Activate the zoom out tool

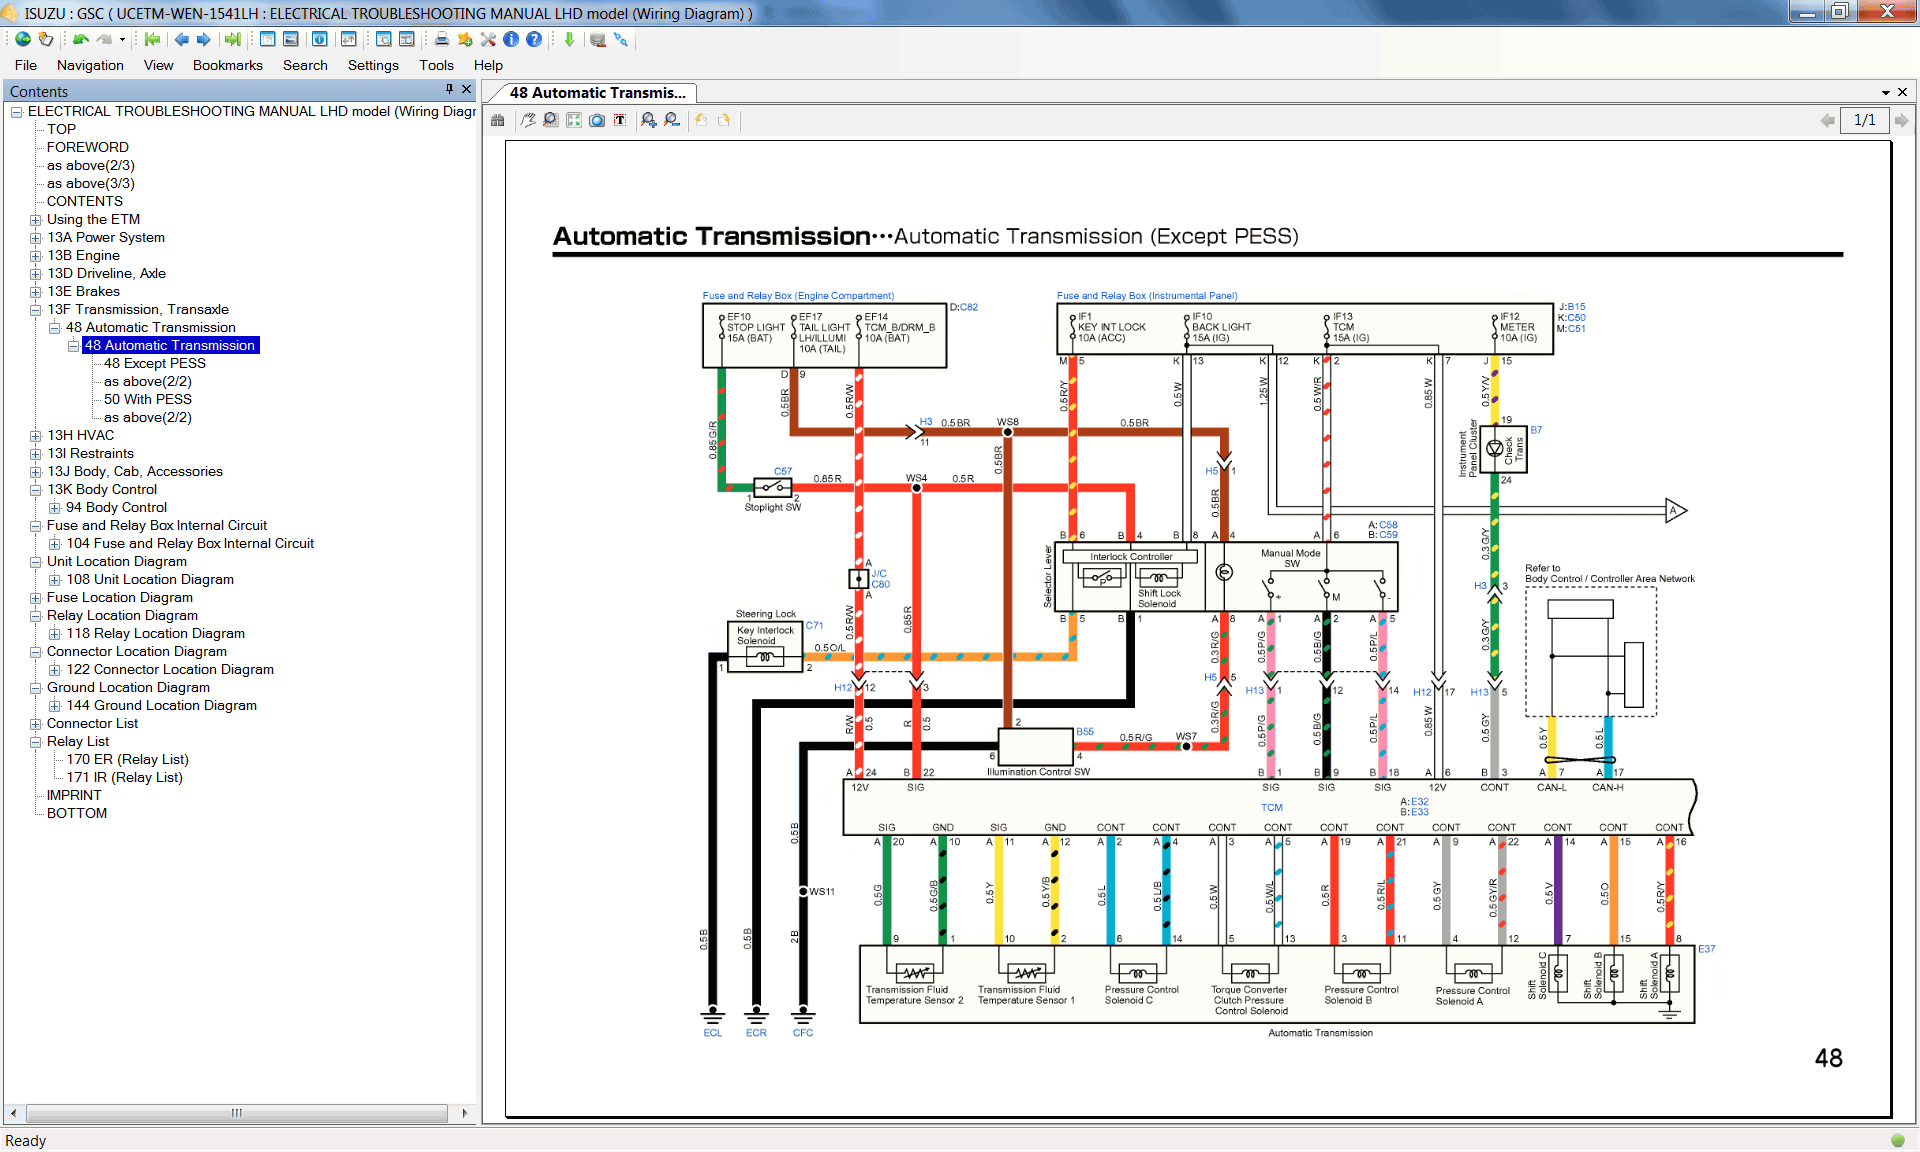tap(671, 120)
